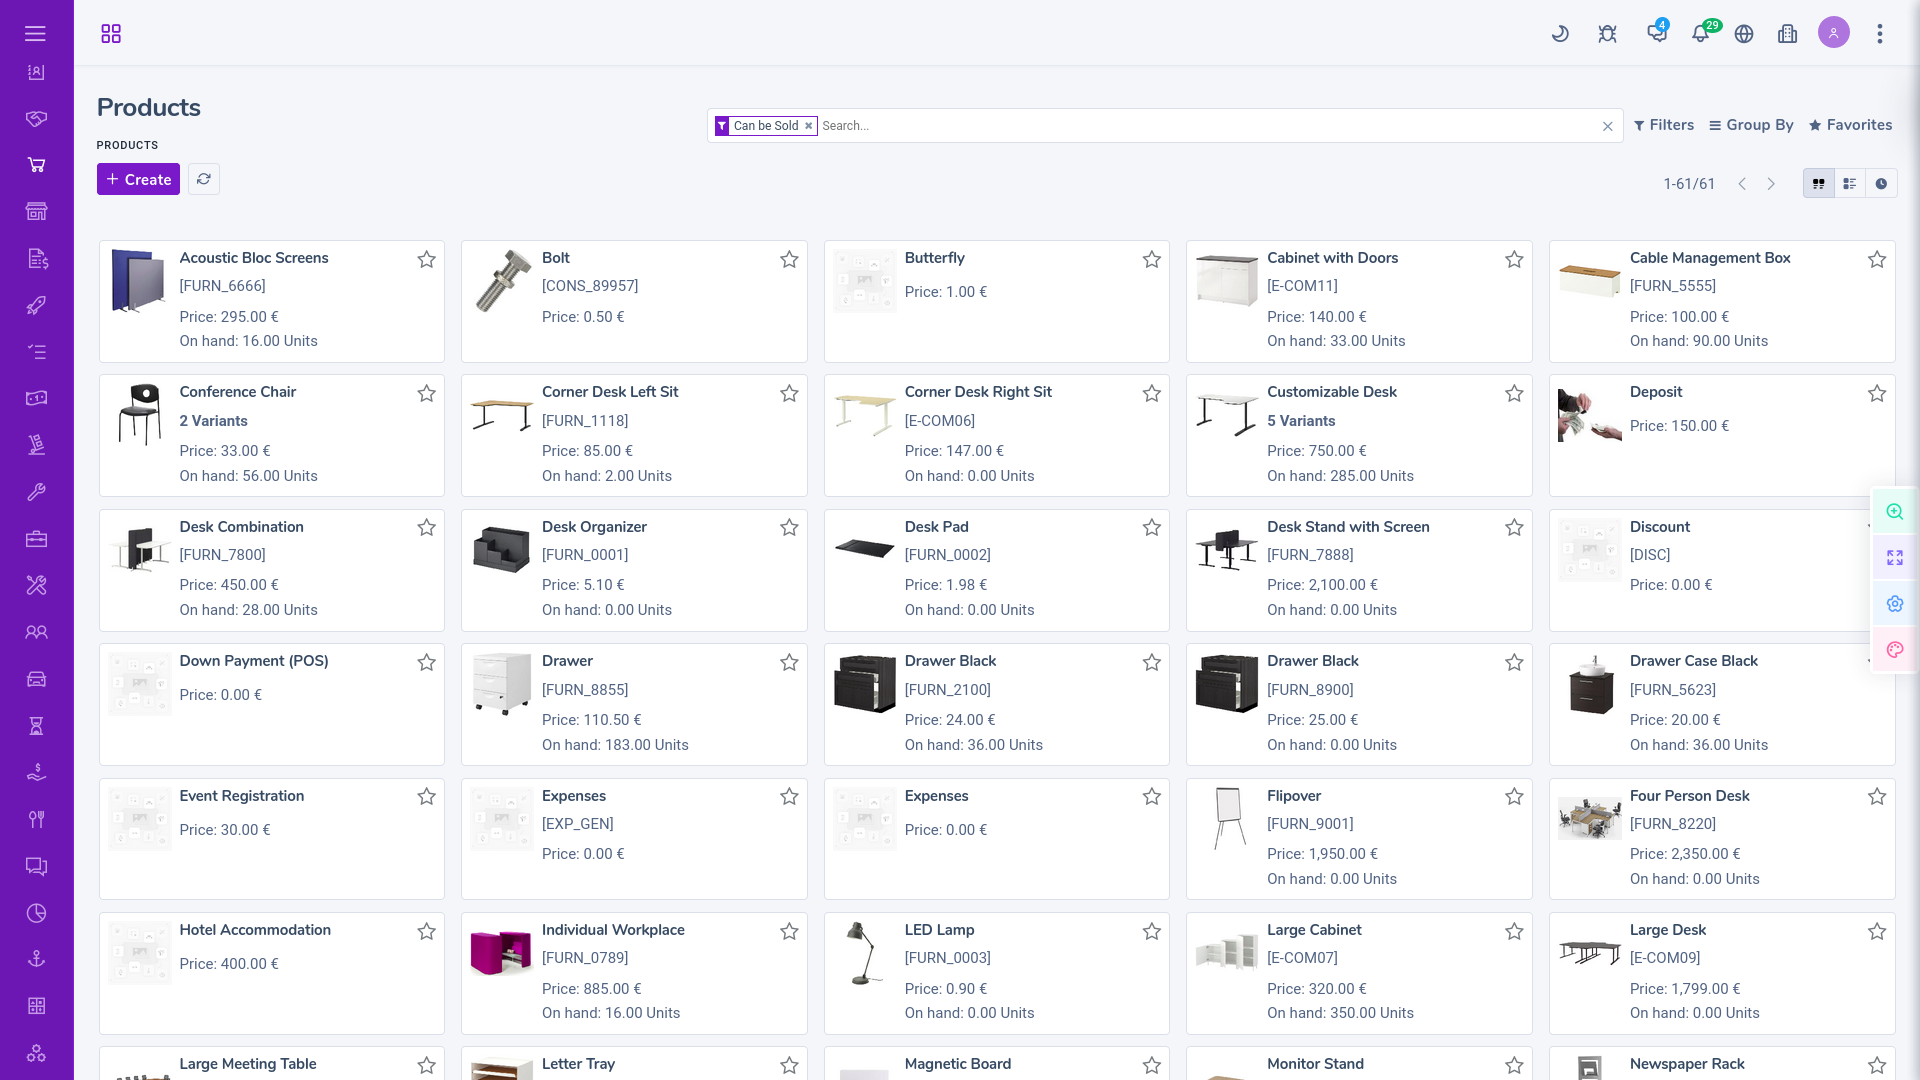This screenshot has height=1080, width=1920.
Task: Open the Employees people sidebar icon
Action: (x=36, y=632)
